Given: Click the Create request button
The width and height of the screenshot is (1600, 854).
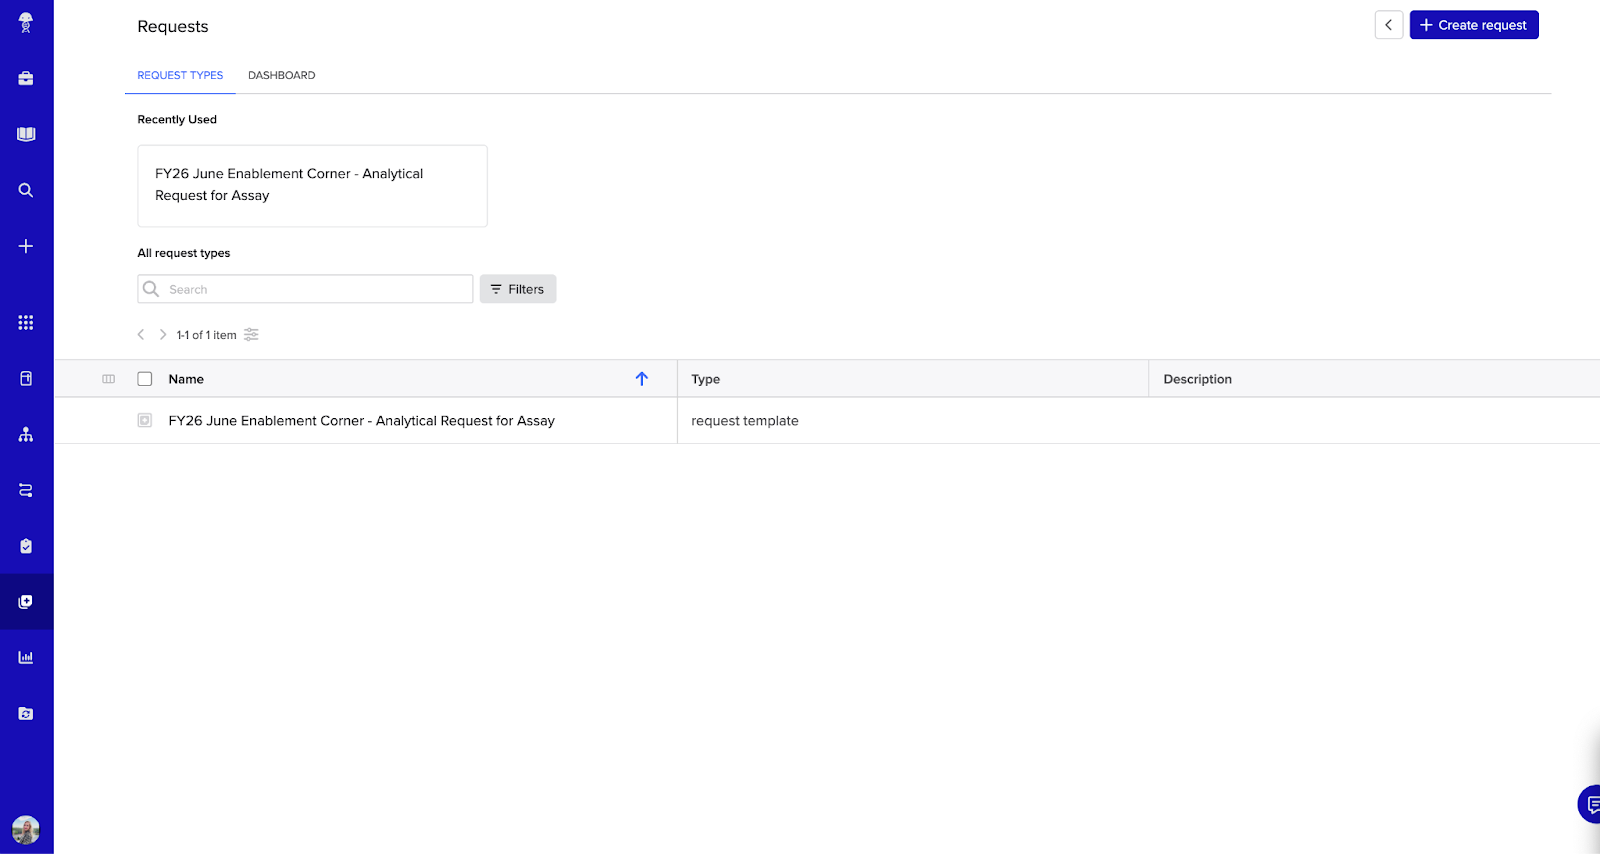Looking at the screenshot, I should pos(1473,25).
